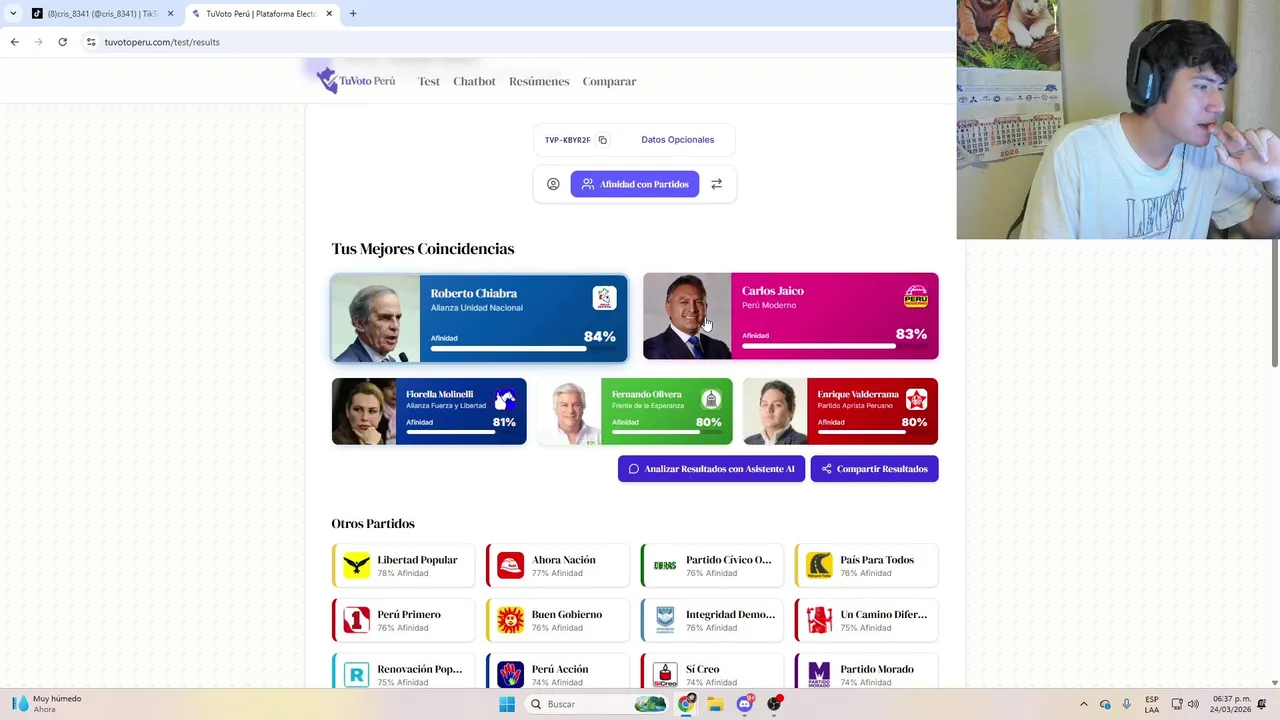Click Analizar Resultados con Asistente AI
Image resolution: width=1280 pixels, height=720 pixels.
[711, 469]
